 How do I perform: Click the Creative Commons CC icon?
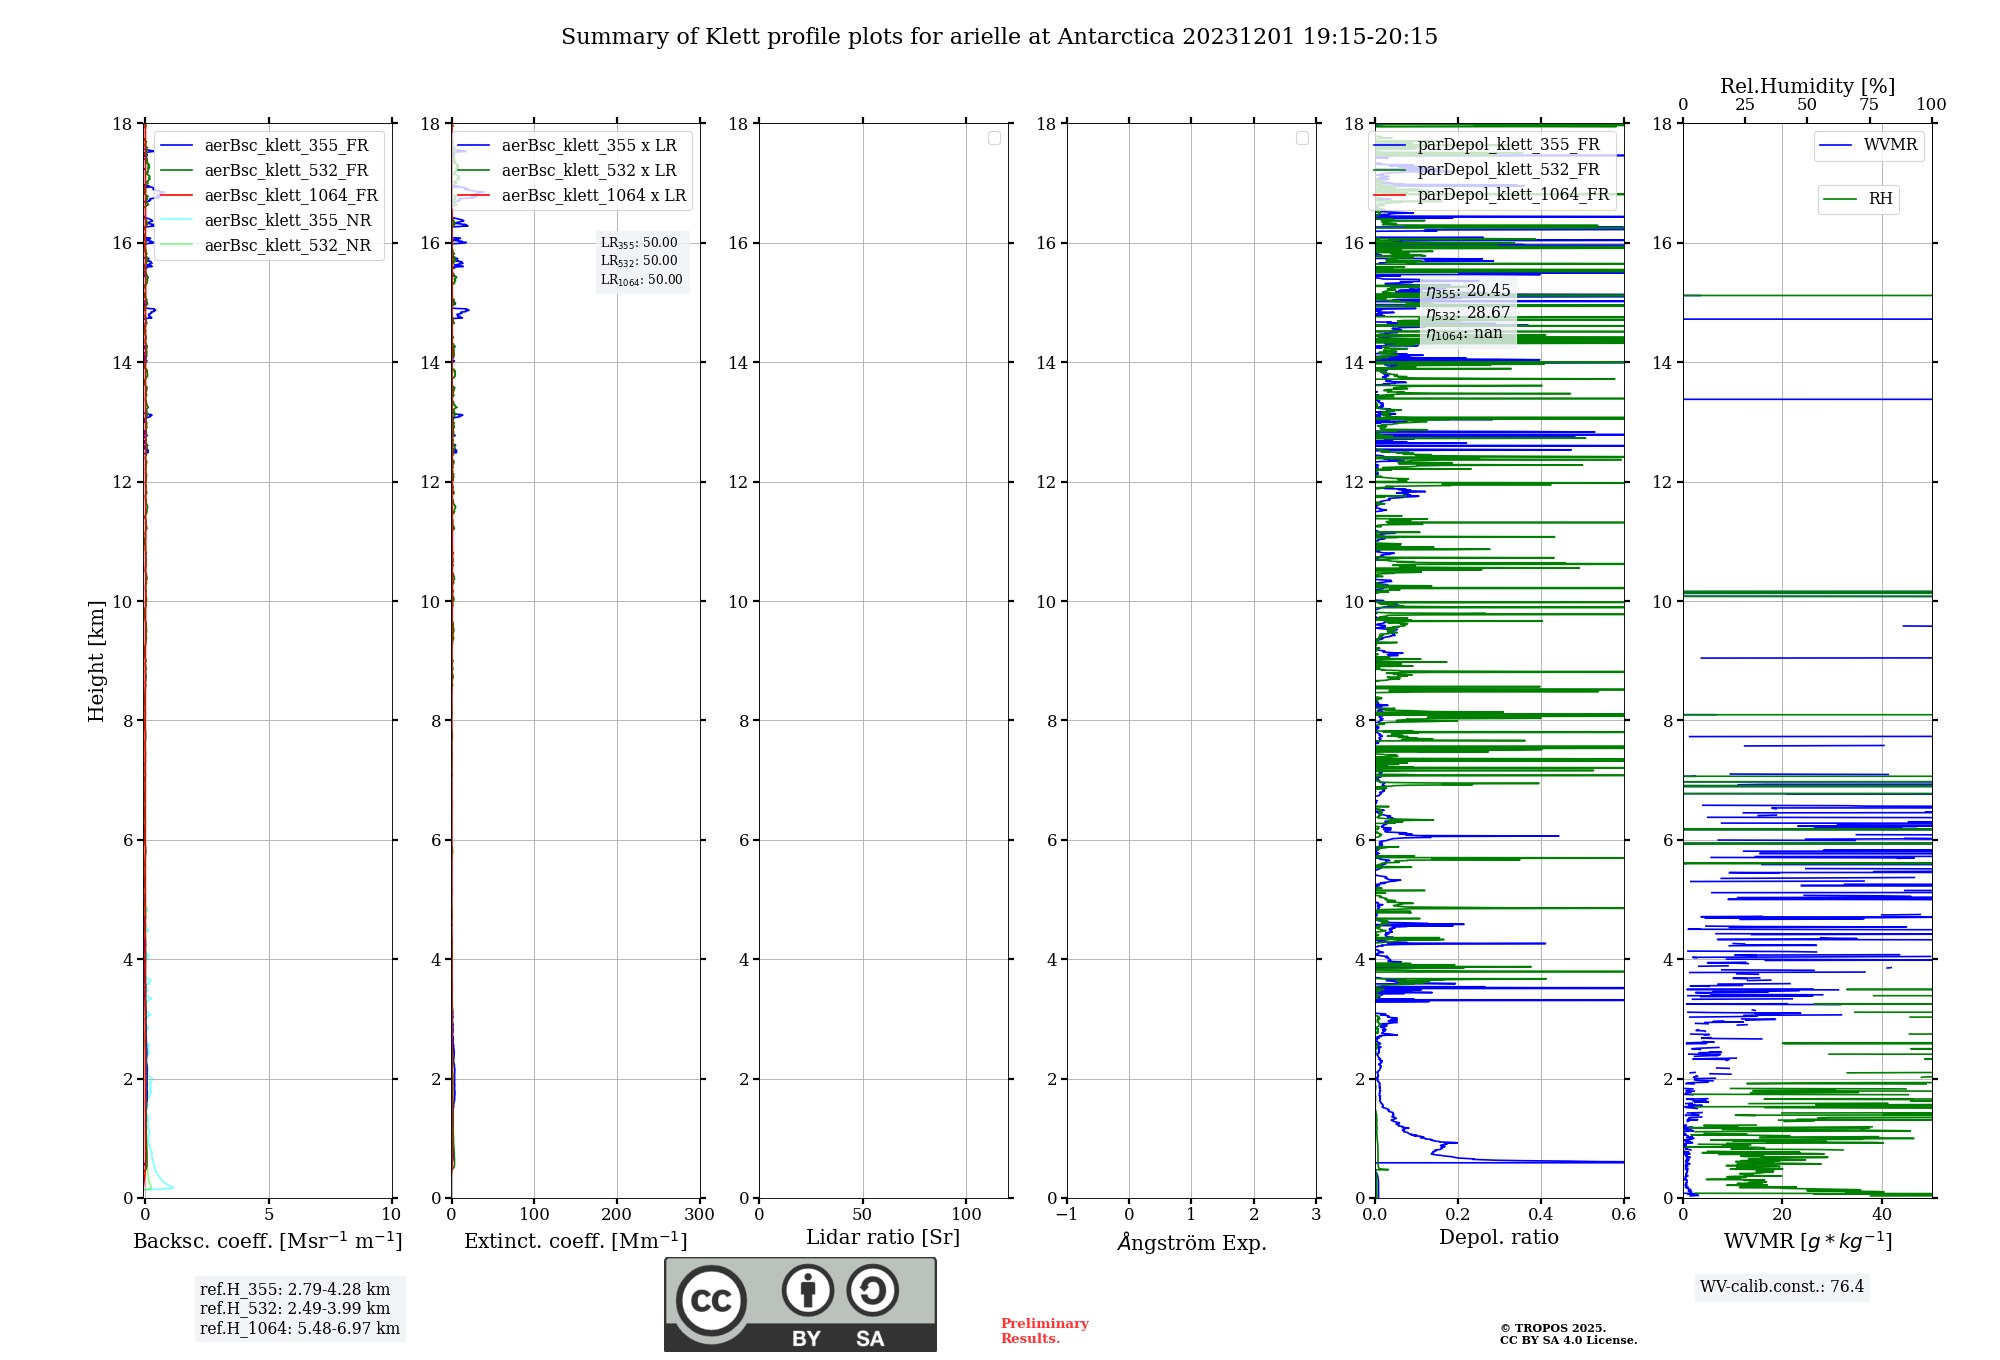click(x=711, y=1300)
